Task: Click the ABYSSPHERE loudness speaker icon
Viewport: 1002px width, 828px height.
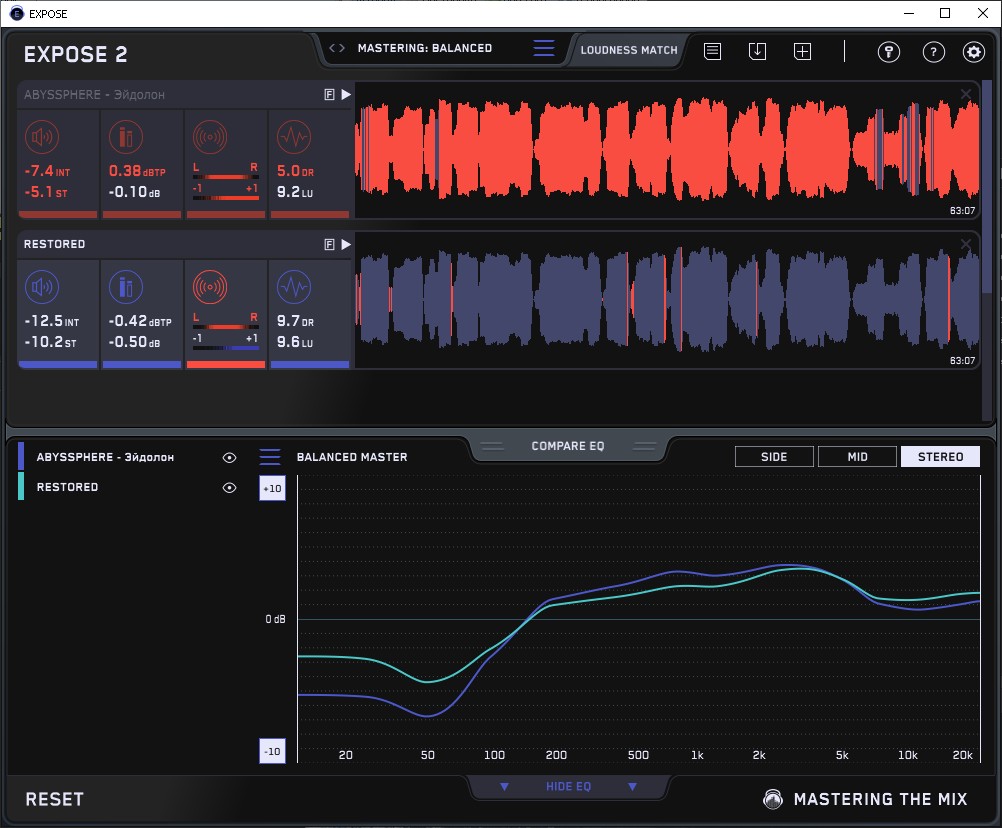Action: [x=42, y=137]
